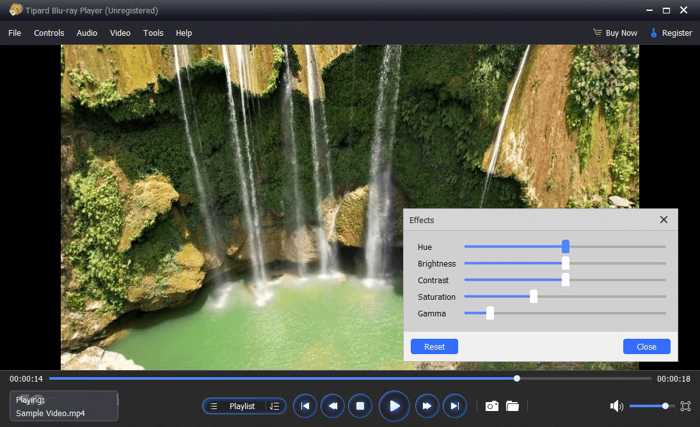The image size is (700, 427).
Task: Click the Close button in Effects
Action: 646,347
